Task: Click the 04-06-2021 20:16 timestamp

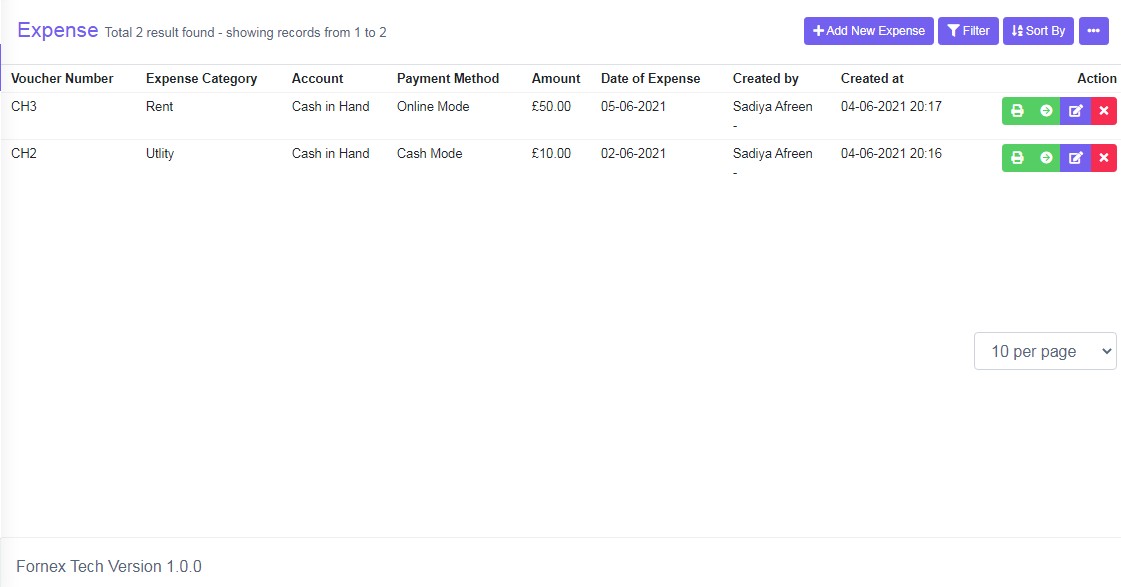Action: coord(892,154)
